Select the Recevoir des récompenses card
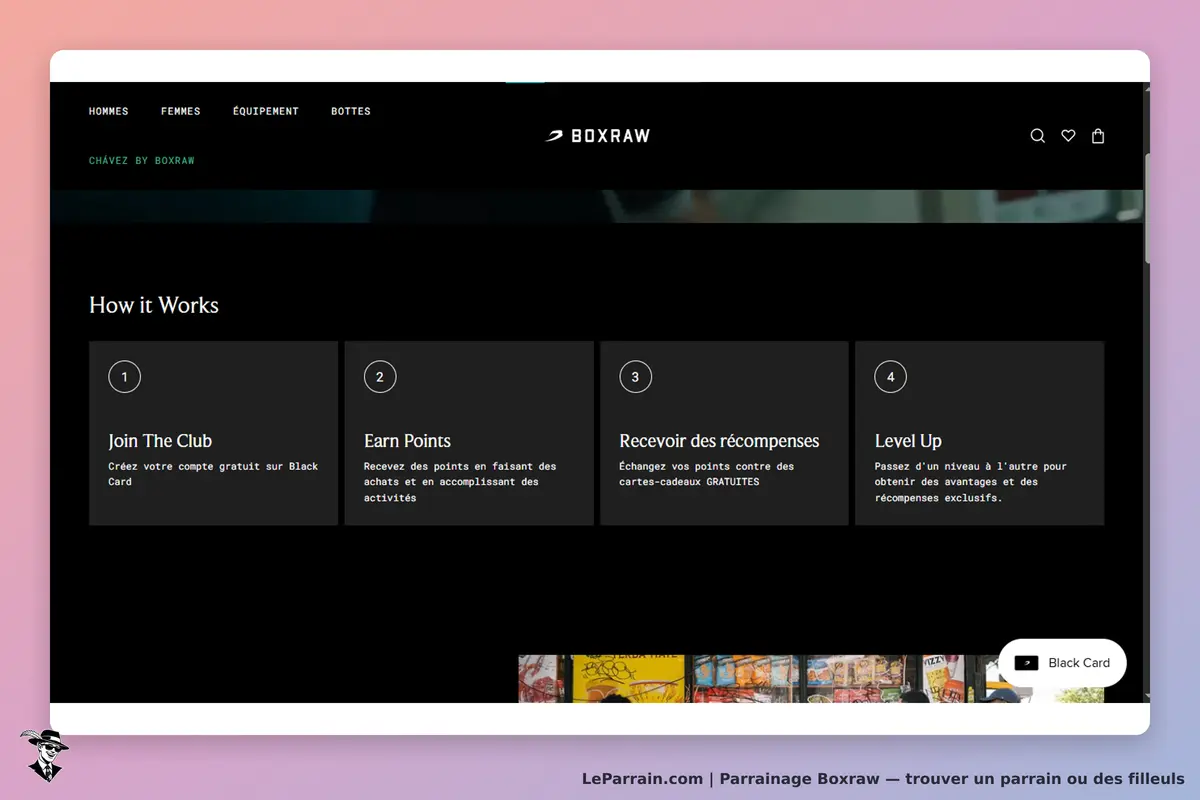 (724, 433)
